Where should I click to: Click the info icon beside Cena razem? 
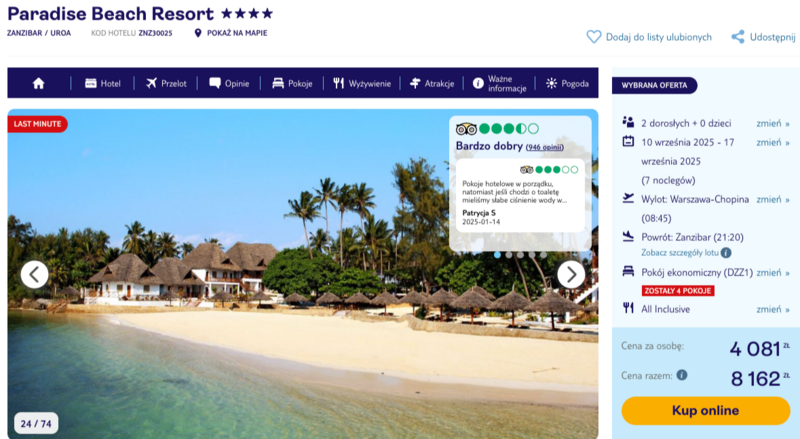pyautogui.click(x=682, y=375)
